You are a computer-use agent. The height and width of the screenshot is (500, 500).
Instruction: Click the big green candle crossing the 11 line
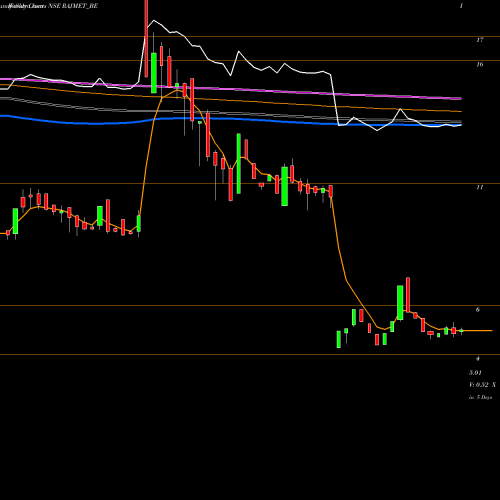pyautogui.click(x=285, y=186)
